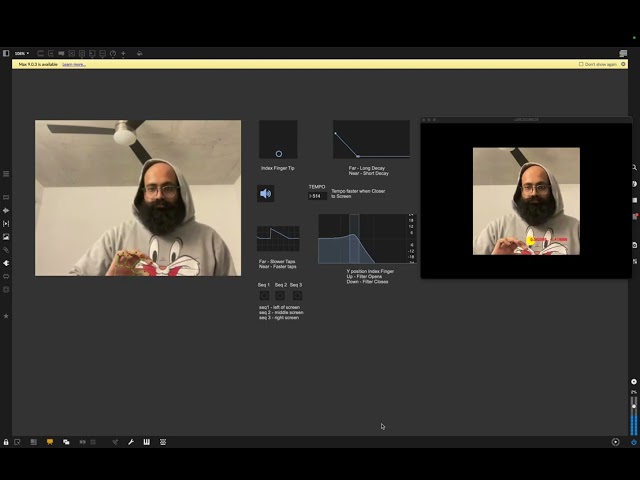
Task: Open the notification-badged icon in right sidebar
Action: pyautogui.click(x=635, y=216)
